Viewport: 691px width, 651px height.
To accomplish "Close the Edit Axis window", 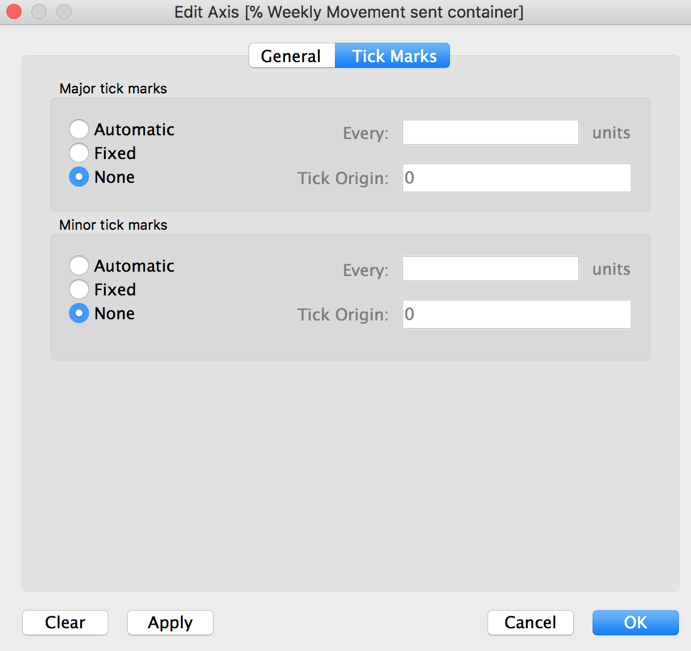I will (14, 11).
